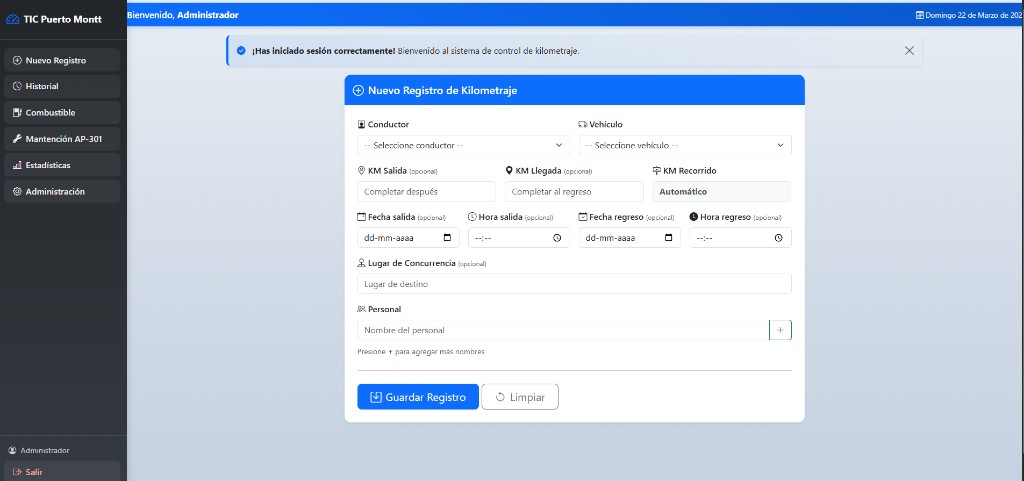Click the Fecha salida date field
Screen dimensions: 1024x481
pyautogui.click(x=408, y=238)
